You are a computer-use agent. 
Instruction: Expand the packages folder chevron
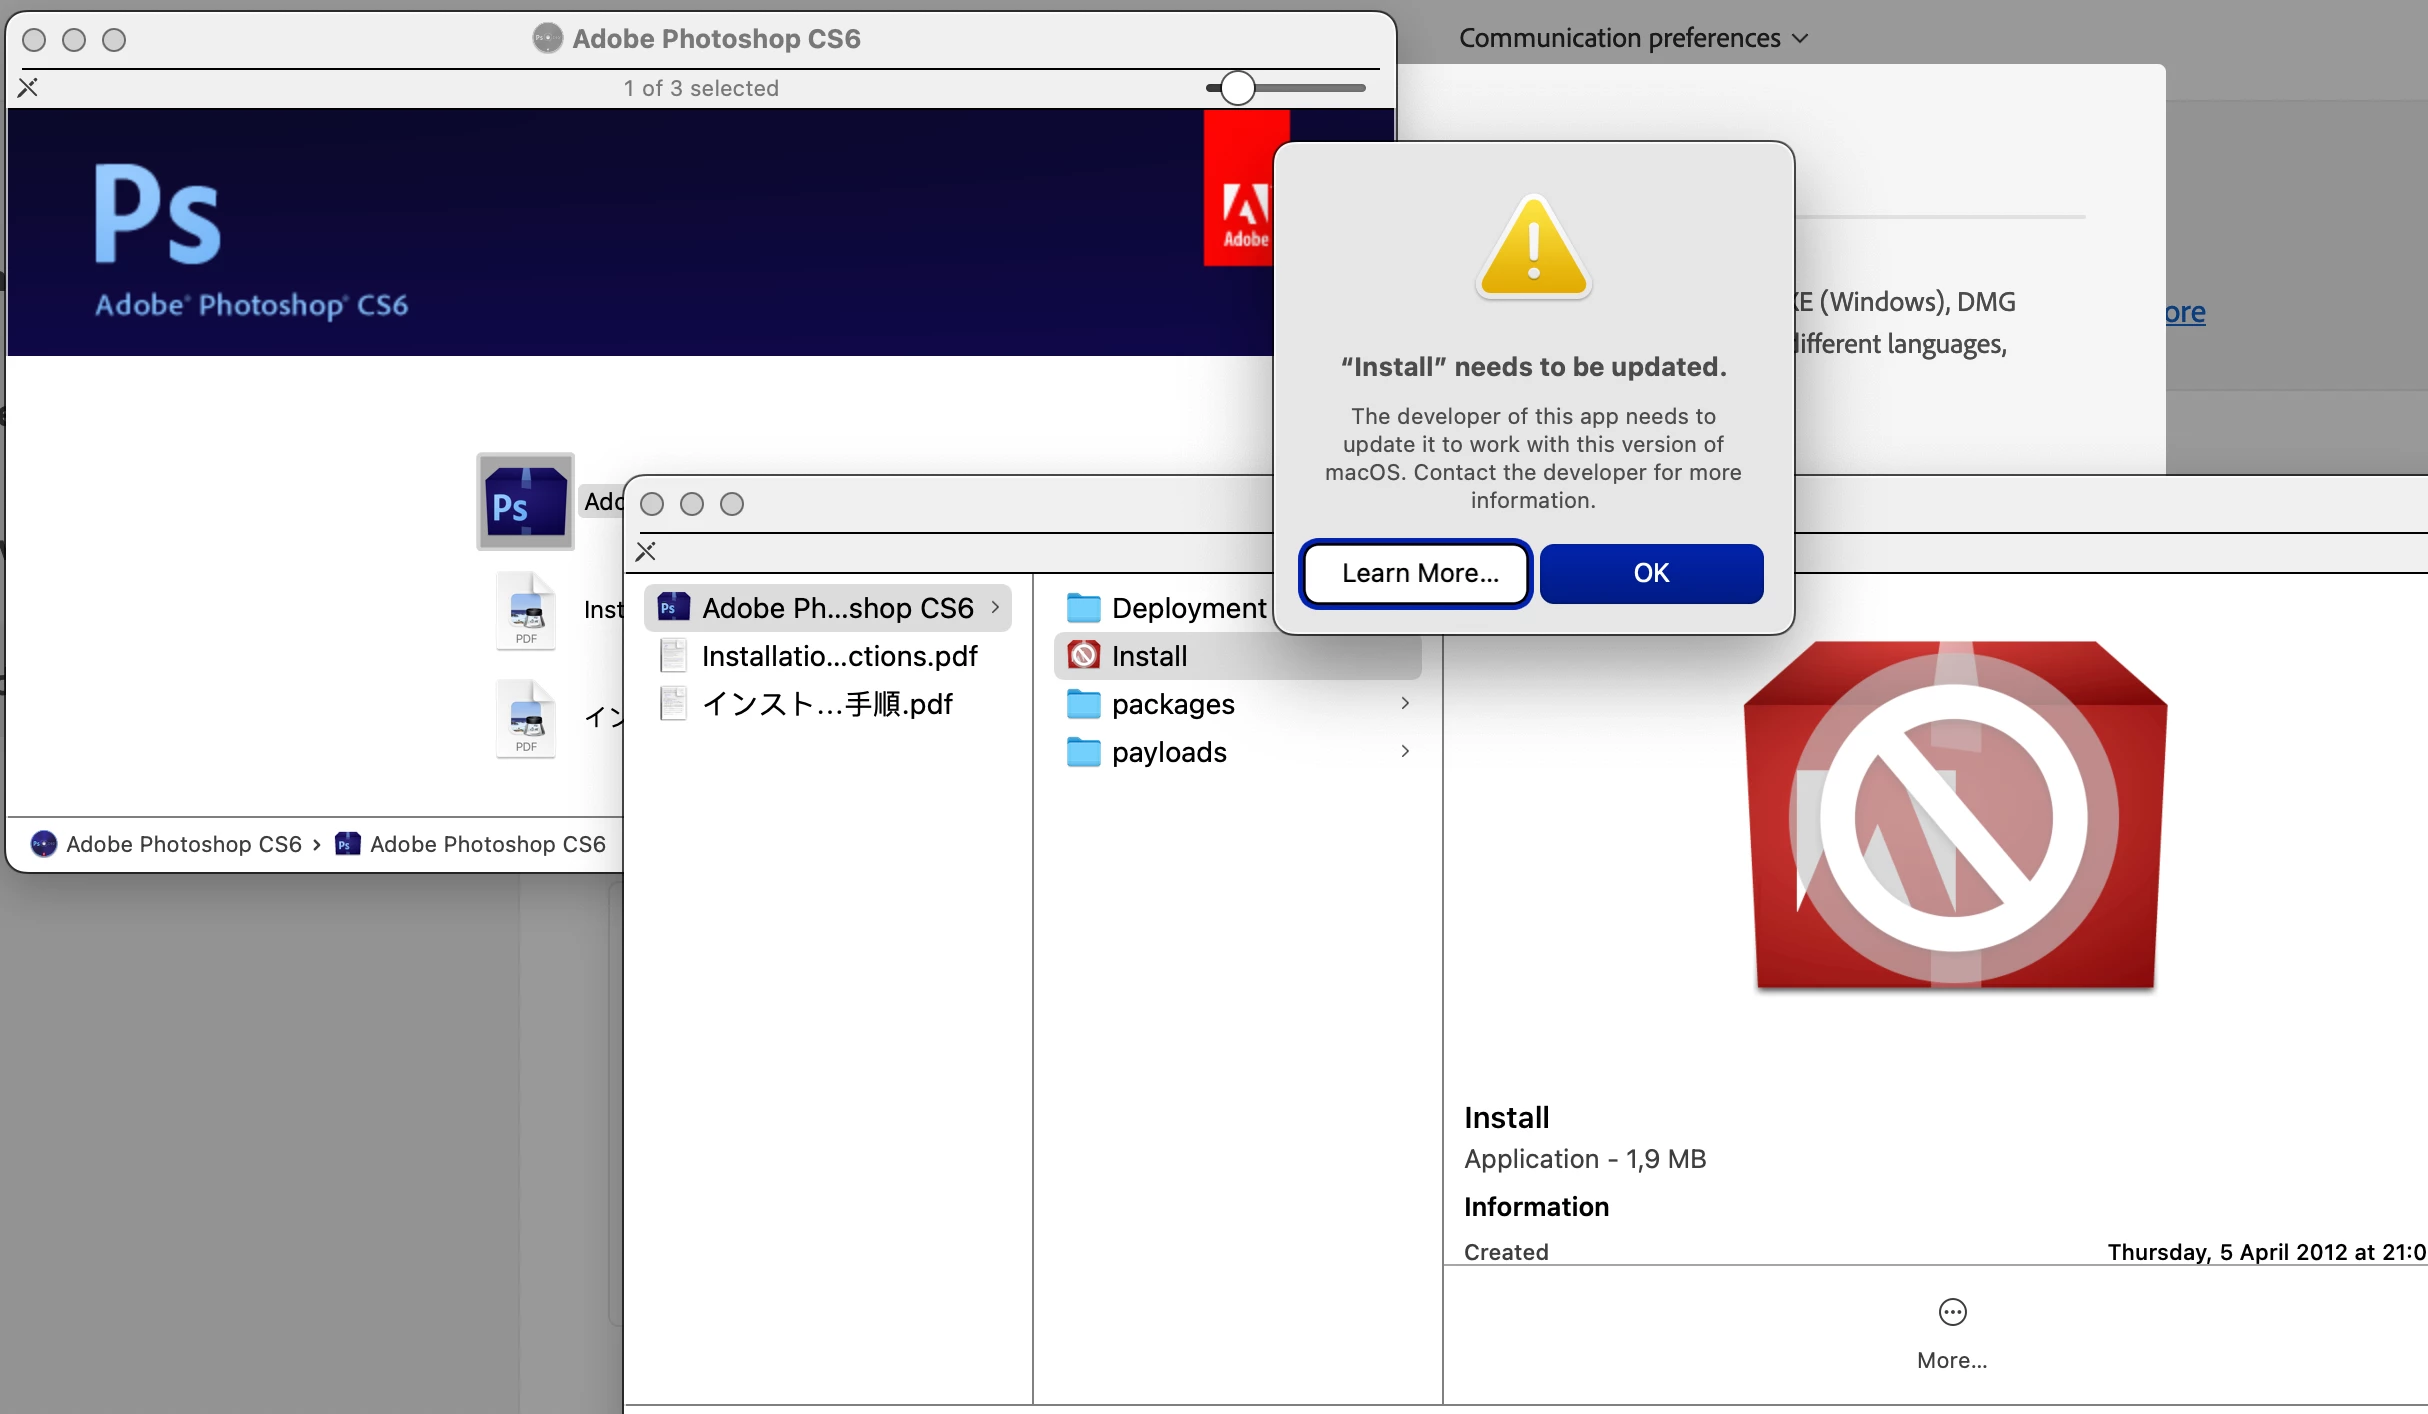click(1405, 704)
